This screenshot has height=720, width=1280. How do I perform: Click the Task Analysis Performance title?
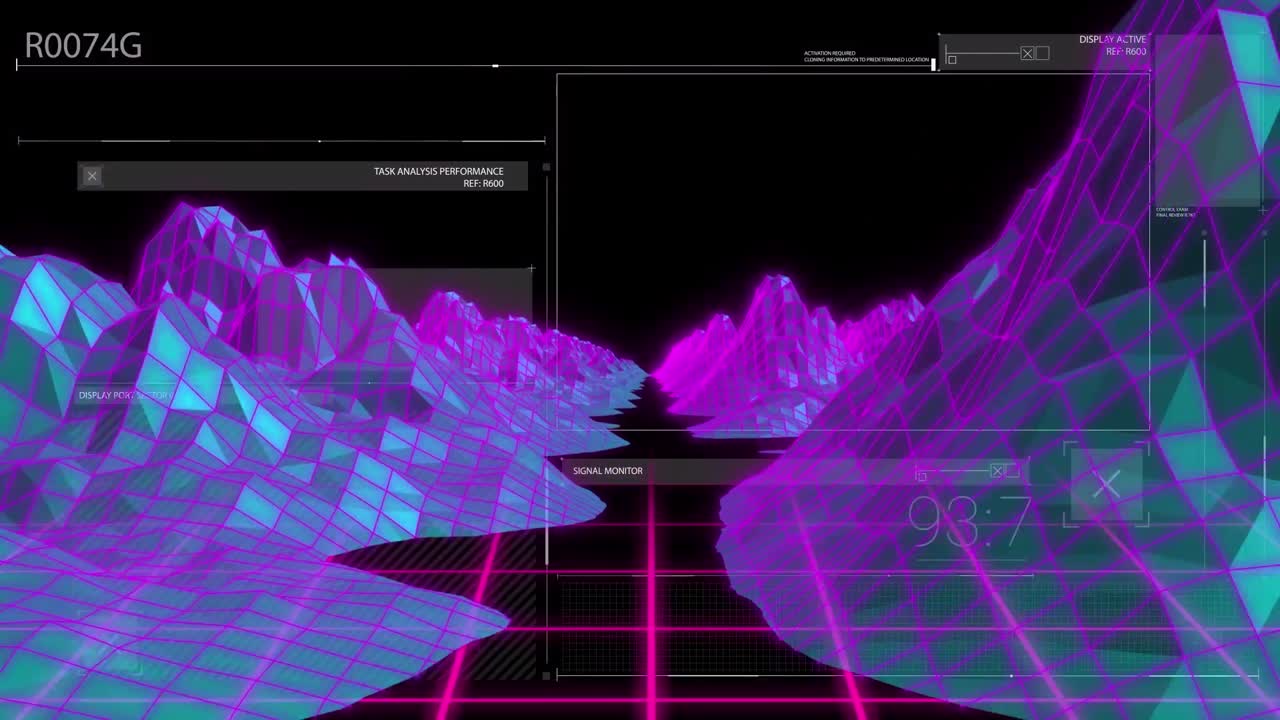click(438, 171)
